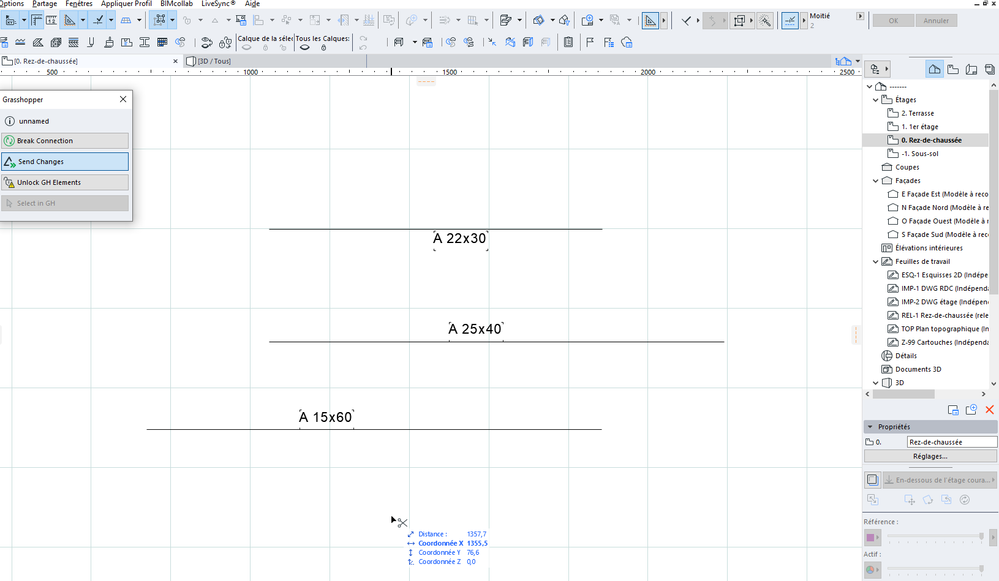
Task: Click the flag list icon
Action: click(x=608, y=43)
